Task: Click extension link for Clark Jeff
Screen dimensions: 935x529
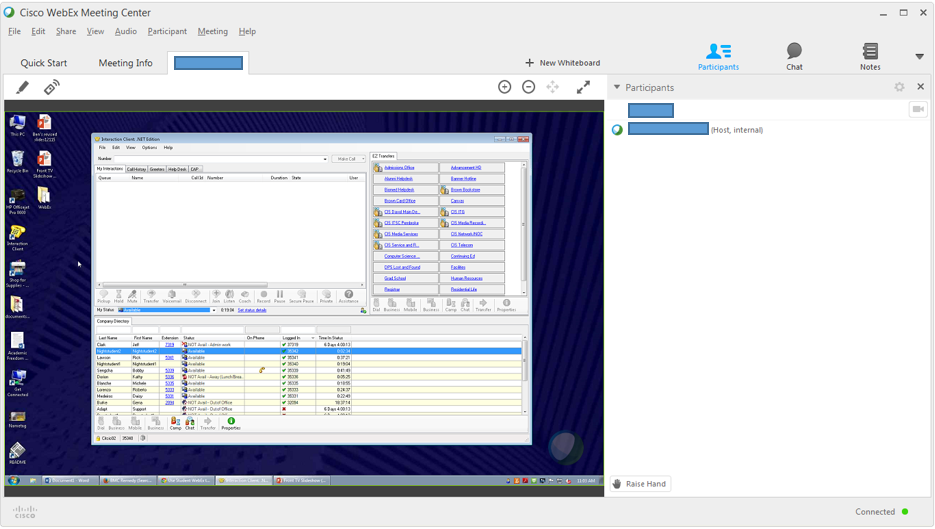Action: pyautogui.click(x=169, y=345)
